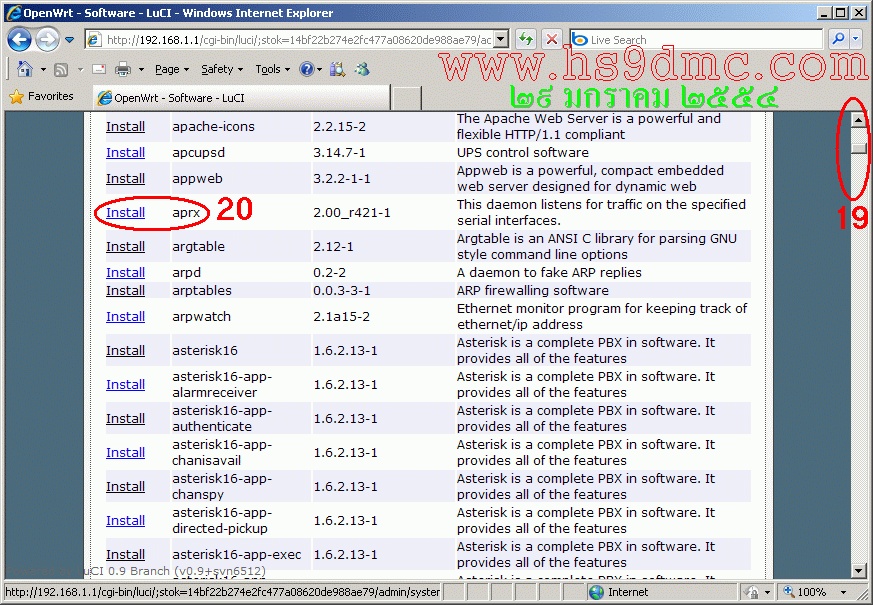
Task: Click Install next to arptables
Action: [125, 291]
